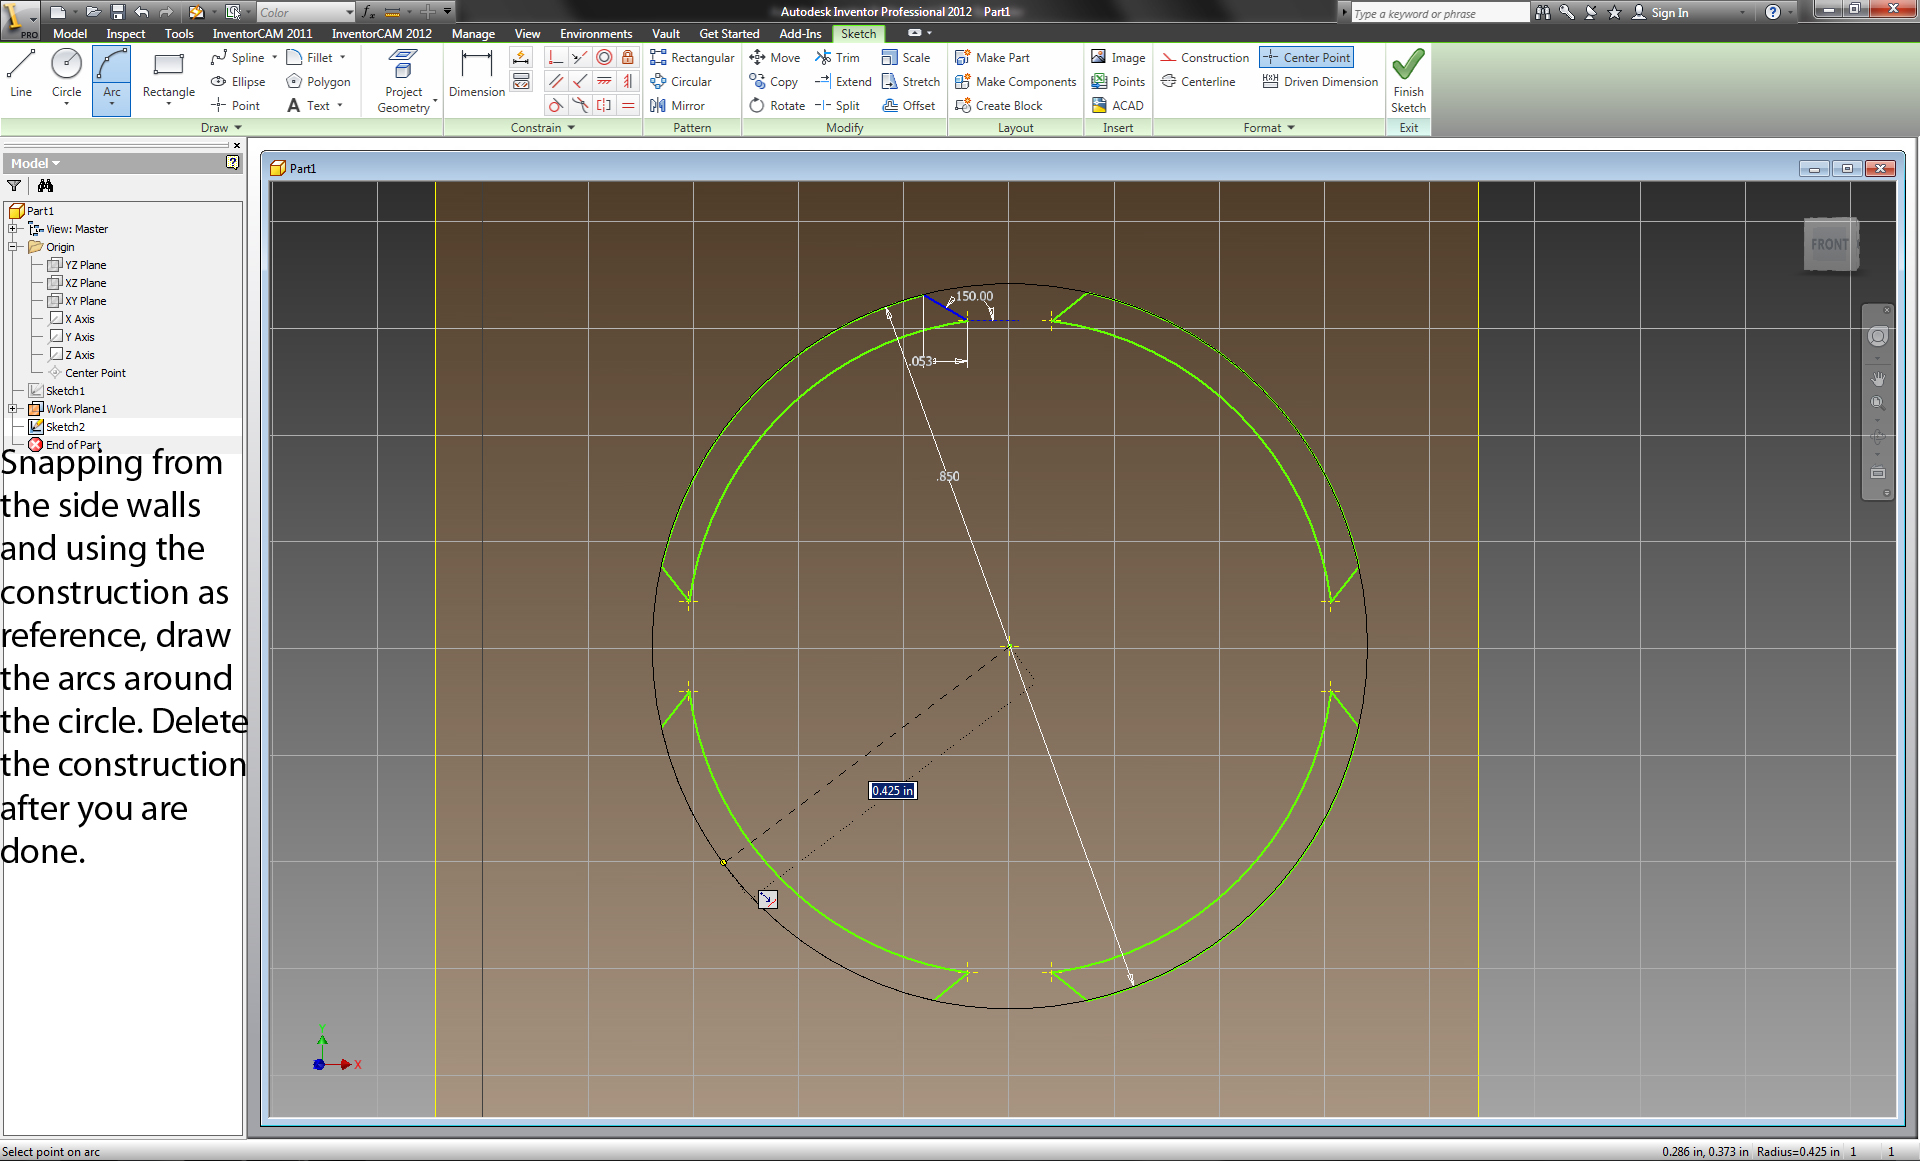
Task: Click Make Part button
Action: pyautogui.click(x=992, y=58)
